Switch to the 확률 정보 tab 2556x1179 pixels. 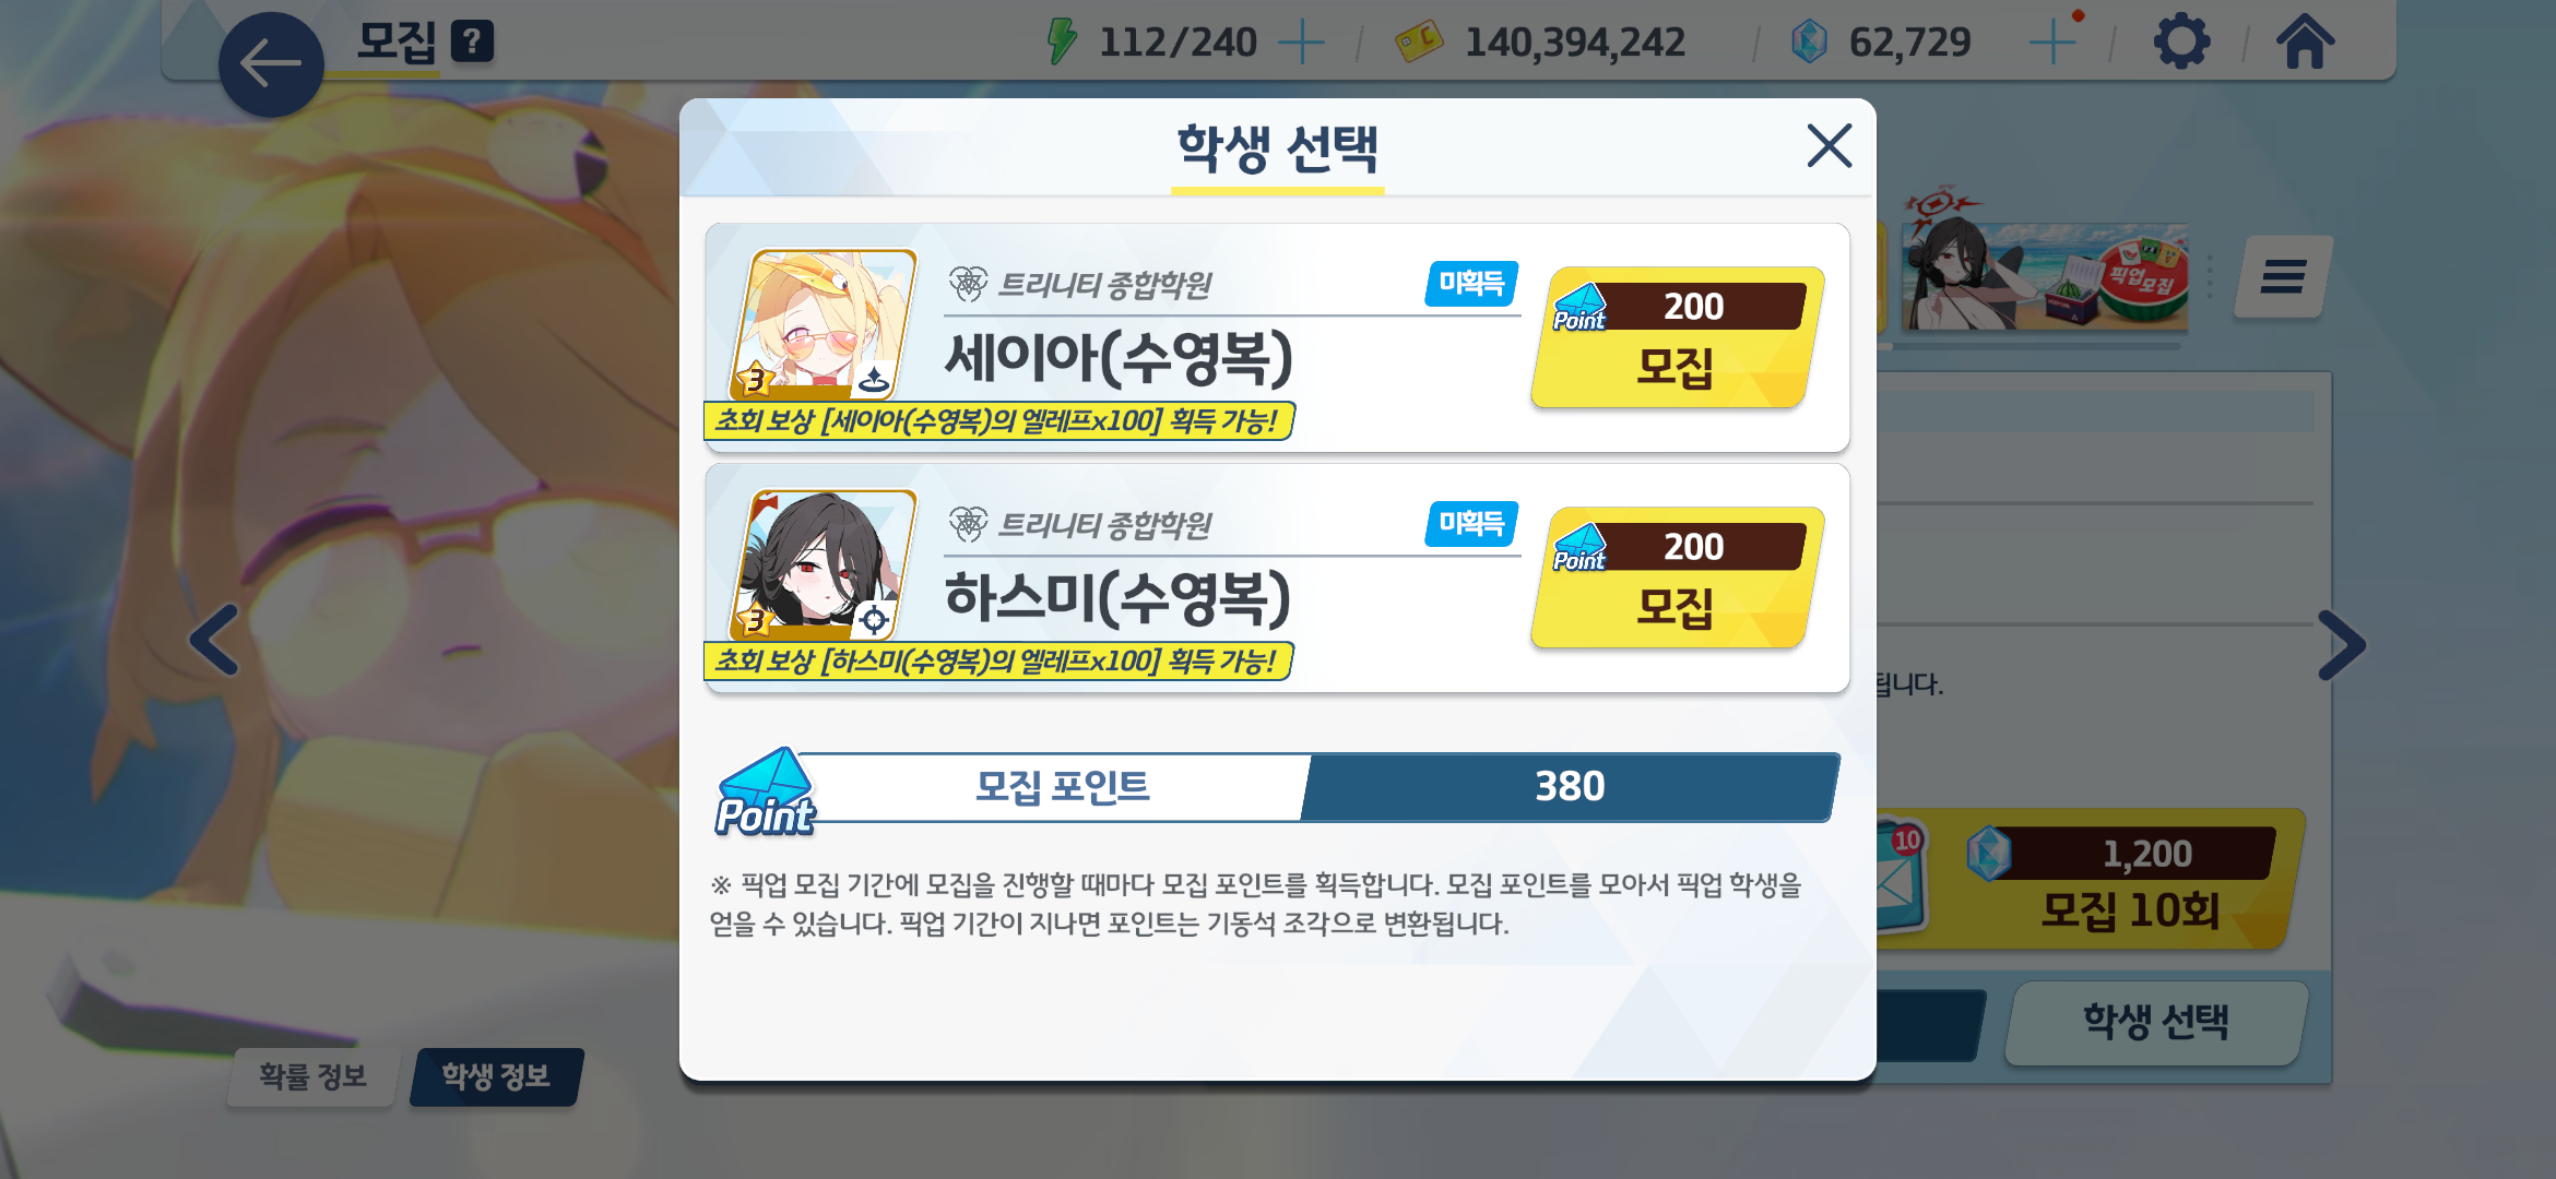[x=313, y=1076]
